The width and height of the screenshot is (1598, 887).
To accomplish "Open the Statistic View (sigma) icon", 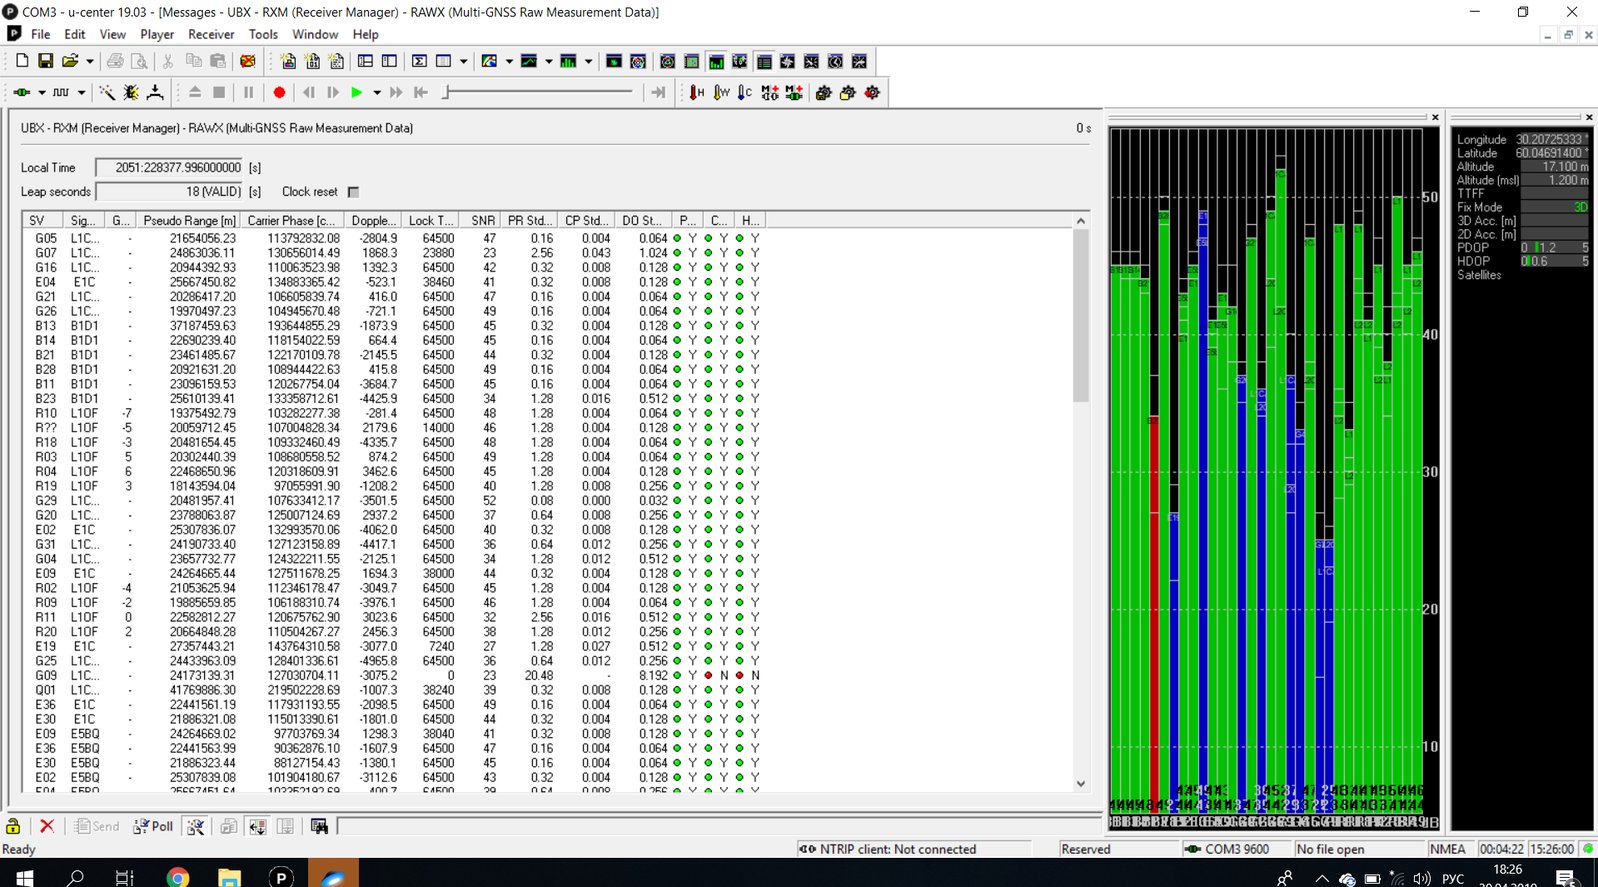I will 419,61.
